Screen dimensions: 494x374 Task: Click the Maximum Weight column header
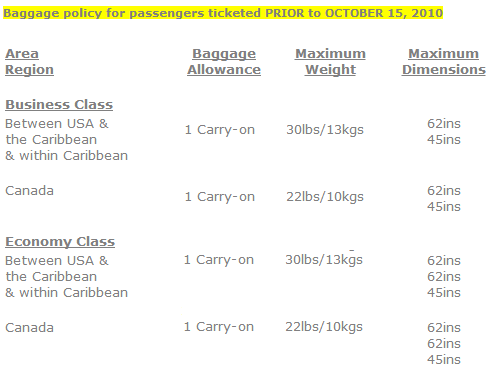point(330,62)
